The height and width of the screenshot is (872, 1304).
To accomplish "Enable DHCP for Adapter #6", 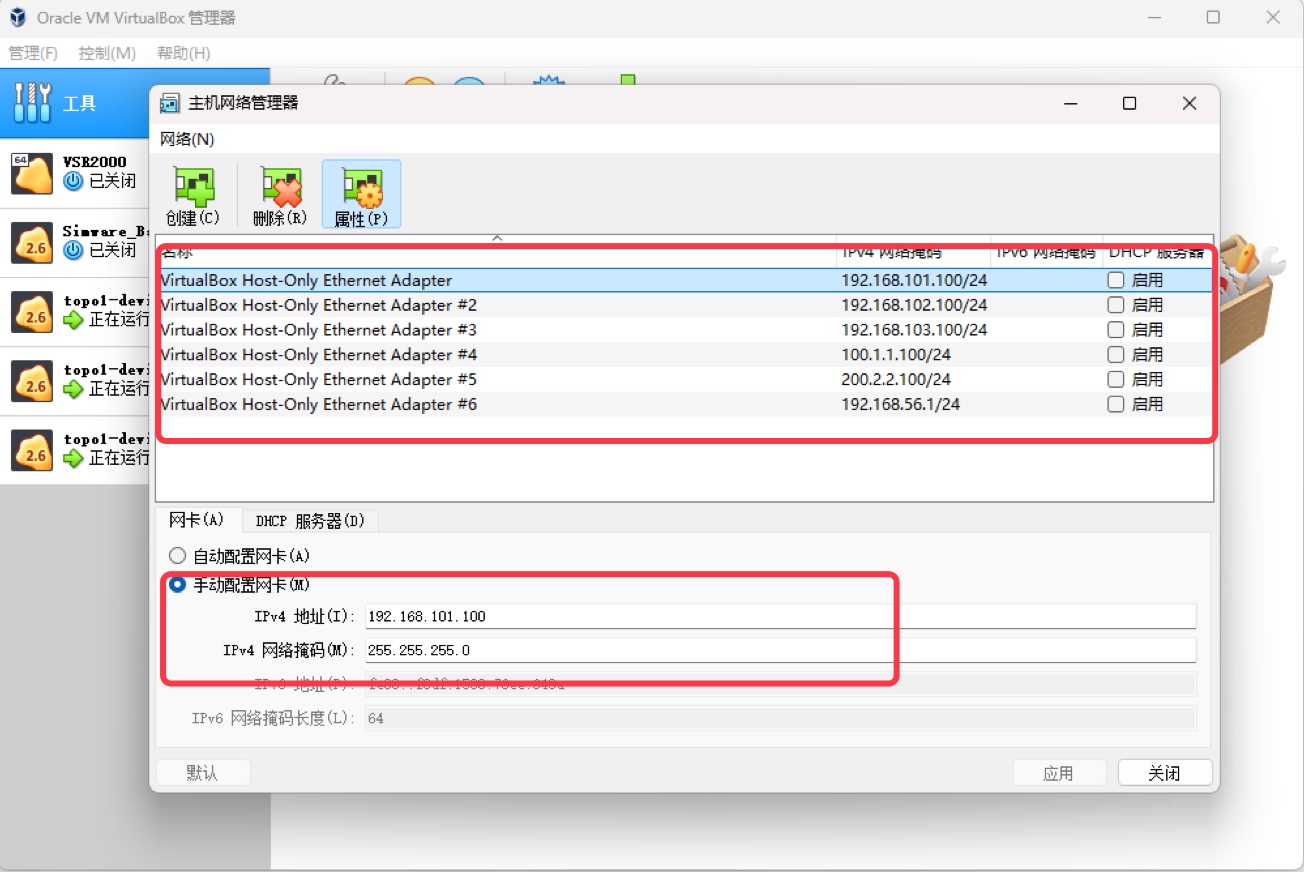I will pyautogui.click(x=1116, y=405).
